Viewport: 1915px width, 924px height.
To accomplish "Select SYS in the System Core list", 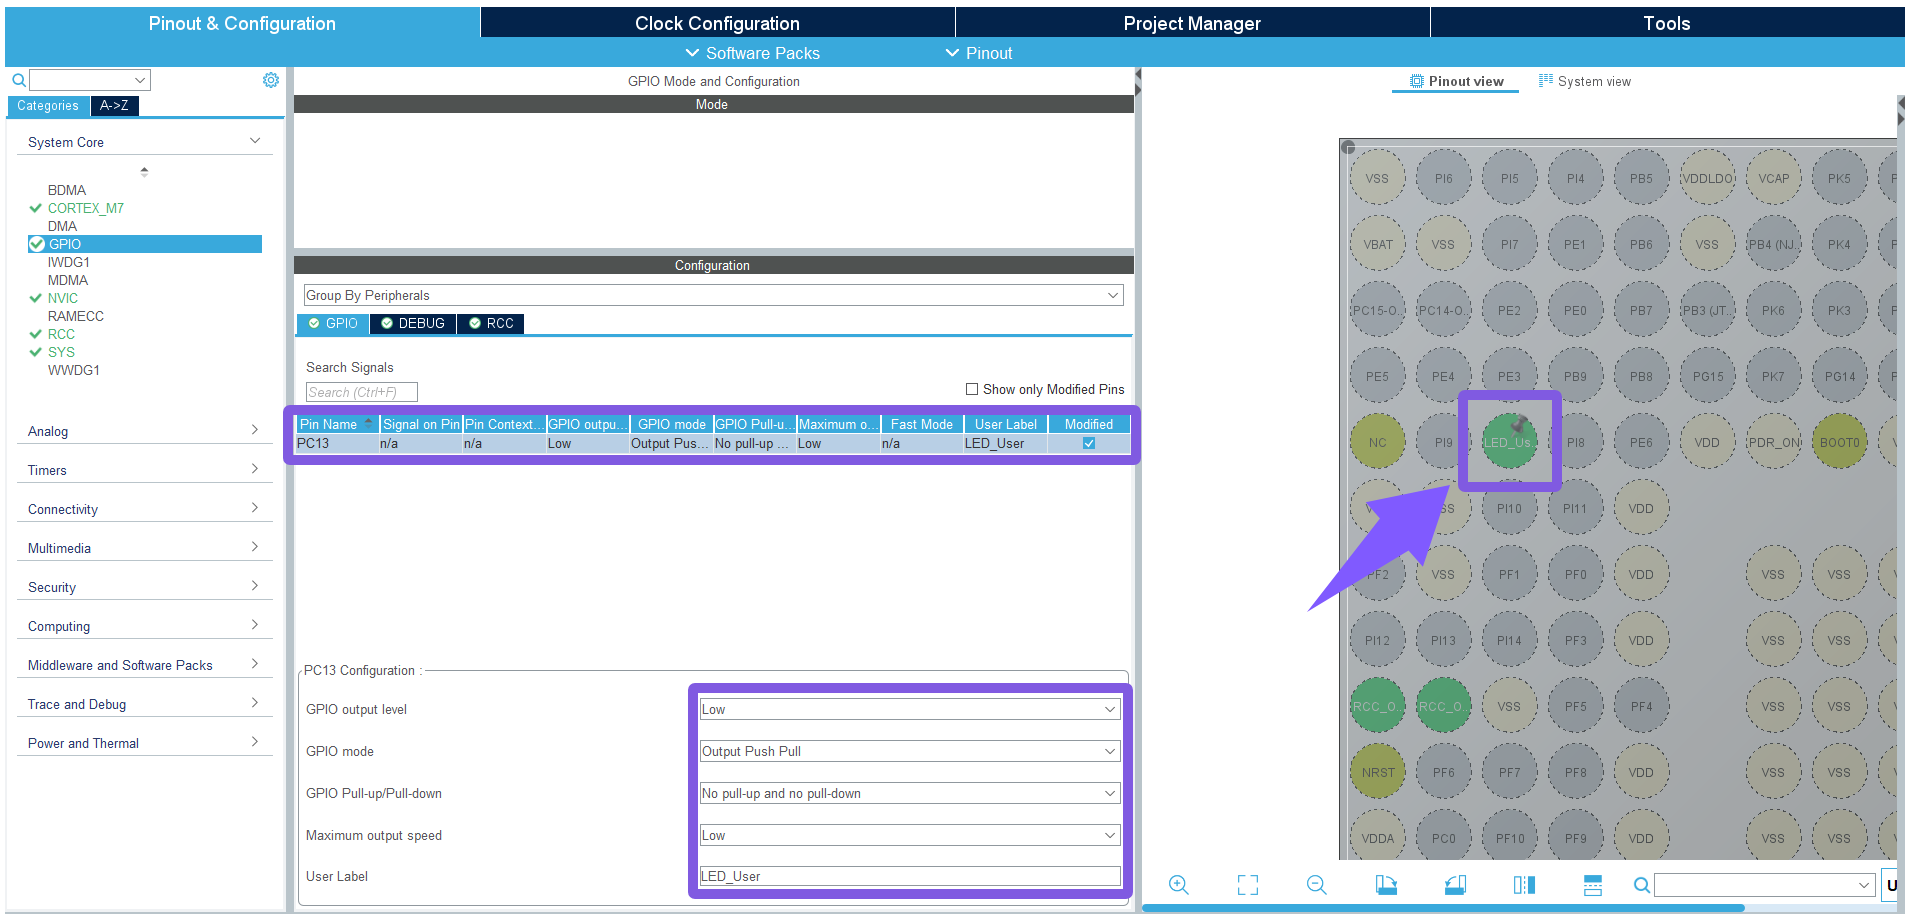I will pyautogui.click(x=61, y=352).
